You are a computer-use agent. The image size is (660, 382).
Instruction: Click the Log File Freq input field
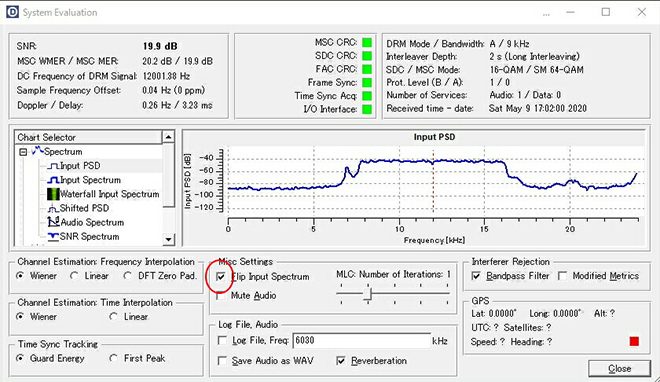[362, 340]
